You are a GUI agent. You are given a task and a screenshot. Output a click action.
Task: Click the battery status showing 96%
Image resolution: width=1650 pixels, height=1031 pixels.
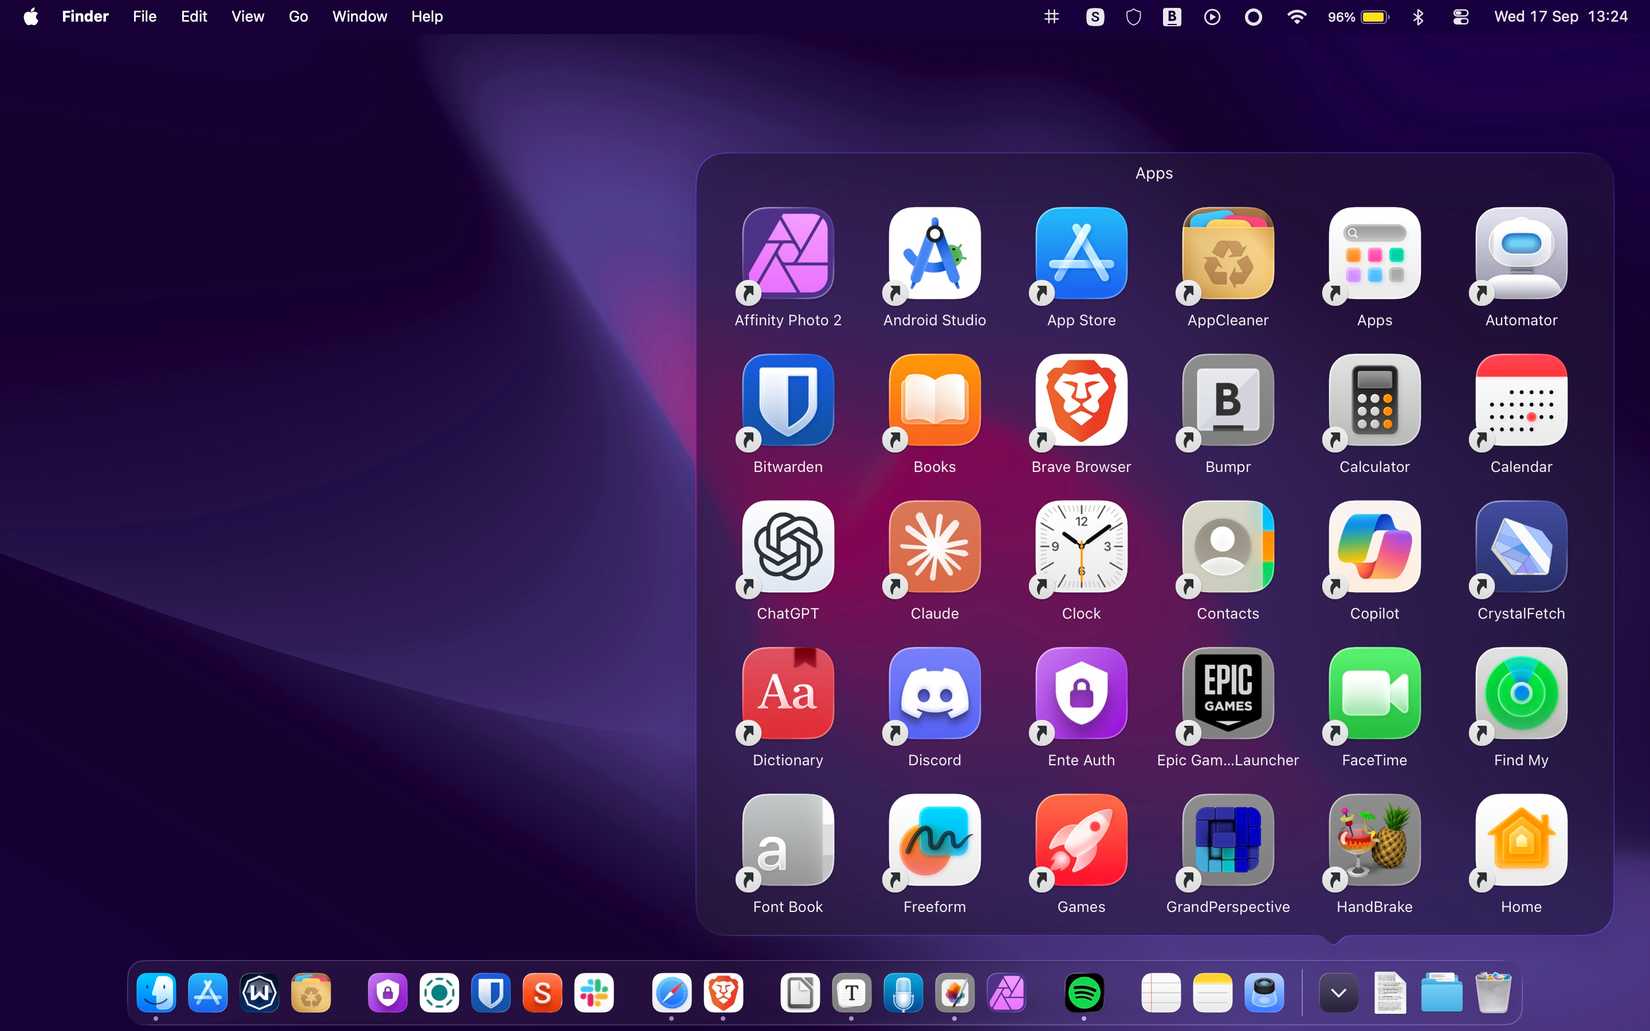tap(1358, 16)
